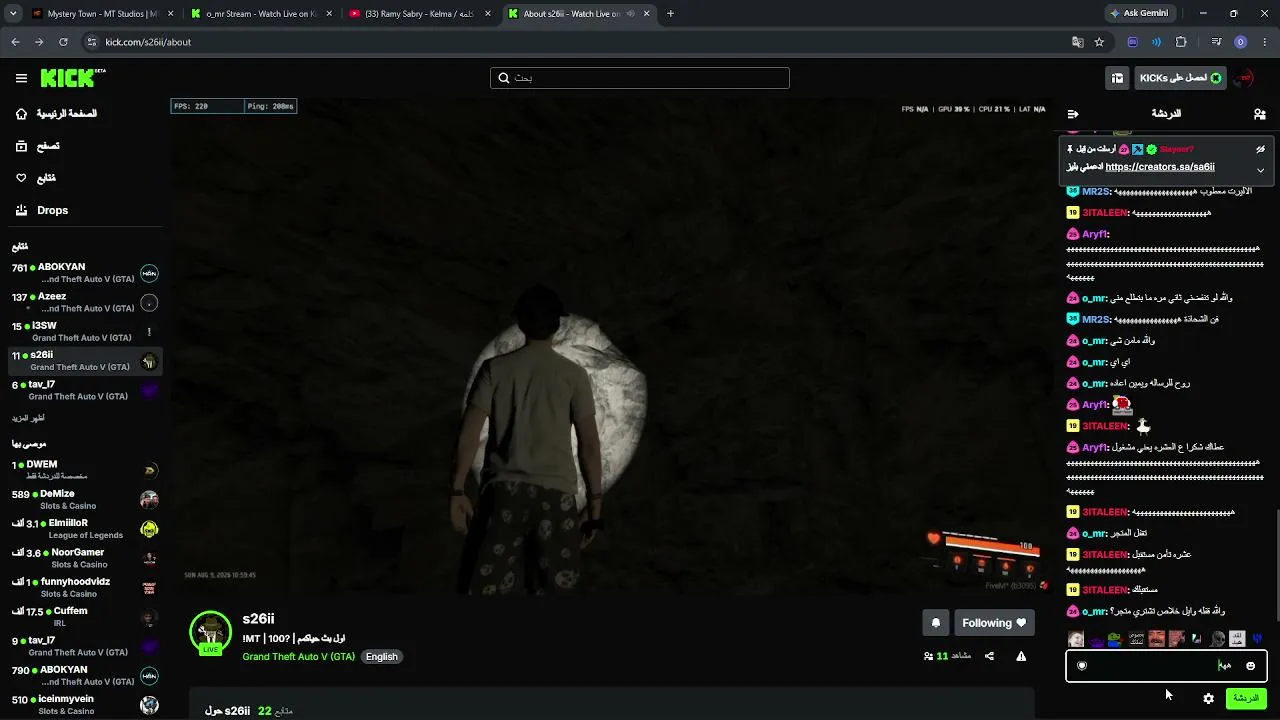Show the chat viewers list icon
Image resolution: width=1280 pixels, height=720 pixels.
click(x=1259, y=114)
